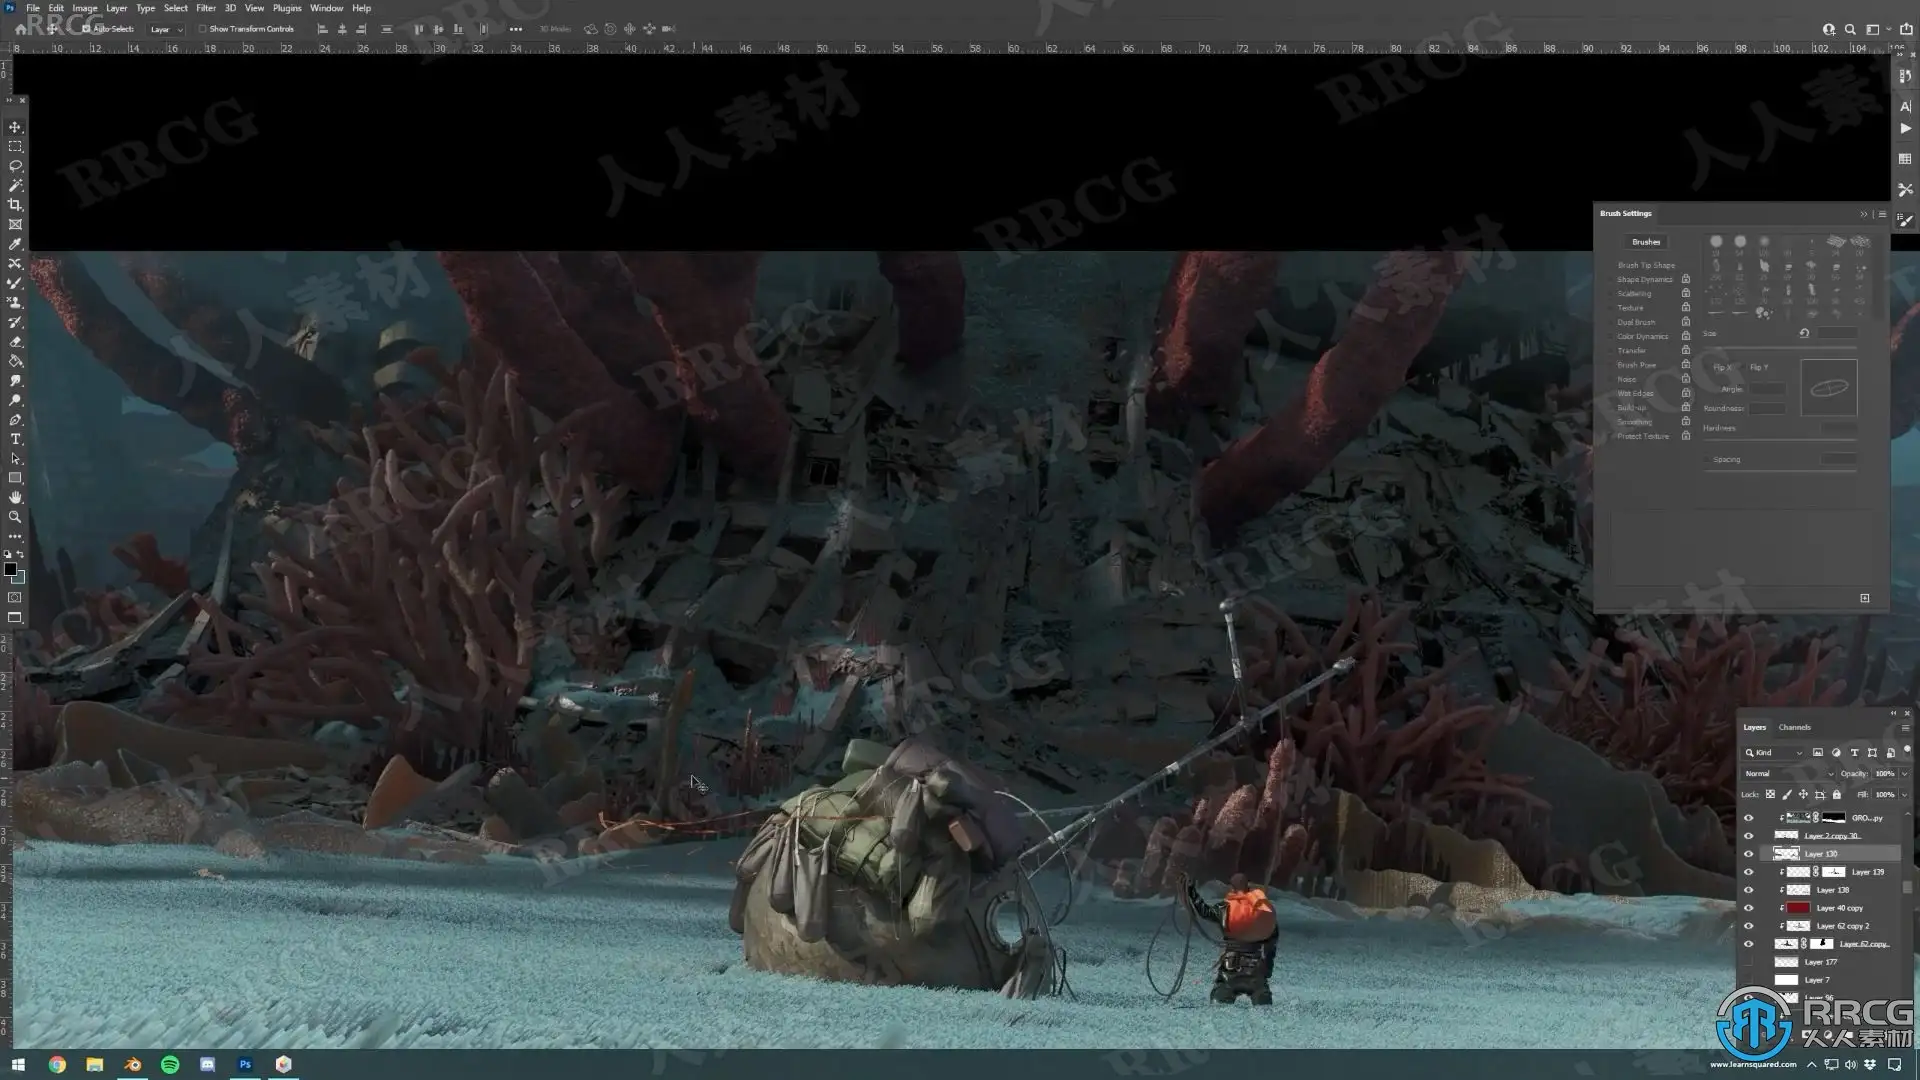Click the foreground color swatch

[10, 569]
